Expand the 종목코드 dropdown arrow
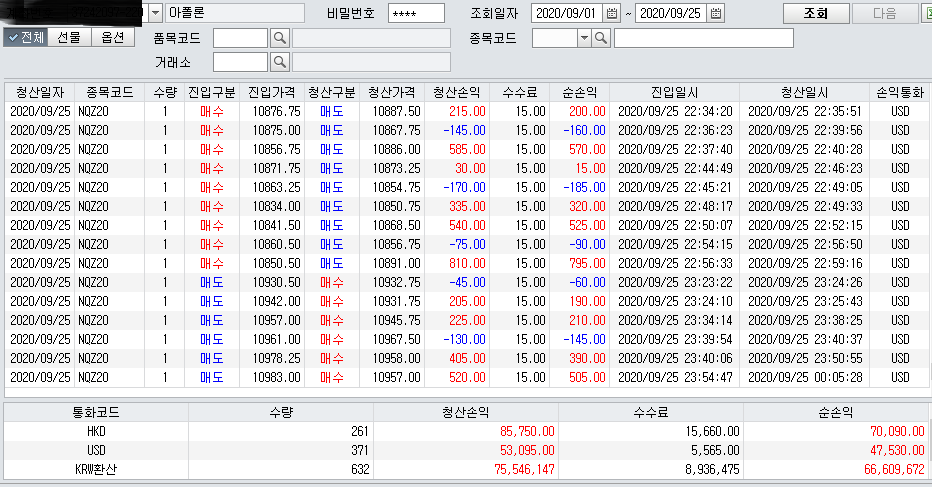This screenshot has width=932, height=487. point(584,38)
